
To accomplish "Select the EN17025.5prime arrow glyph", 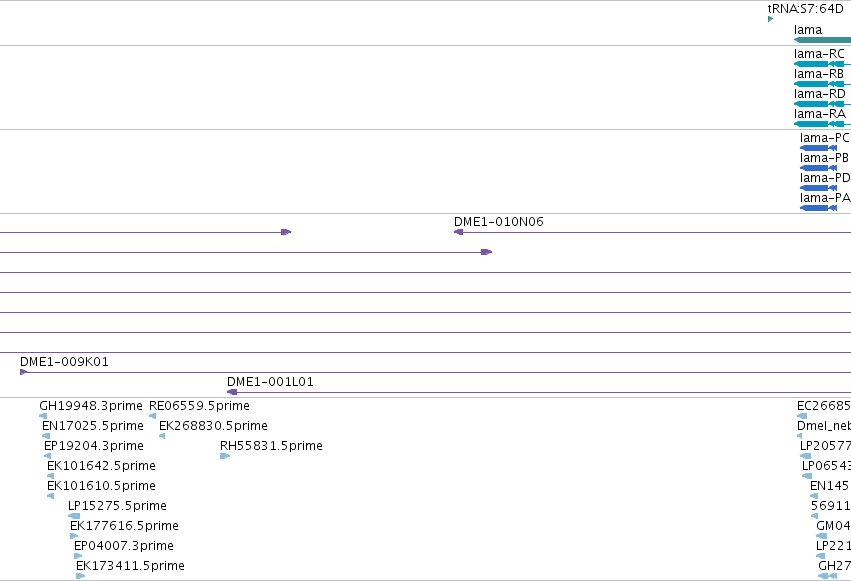I will 46,436.
